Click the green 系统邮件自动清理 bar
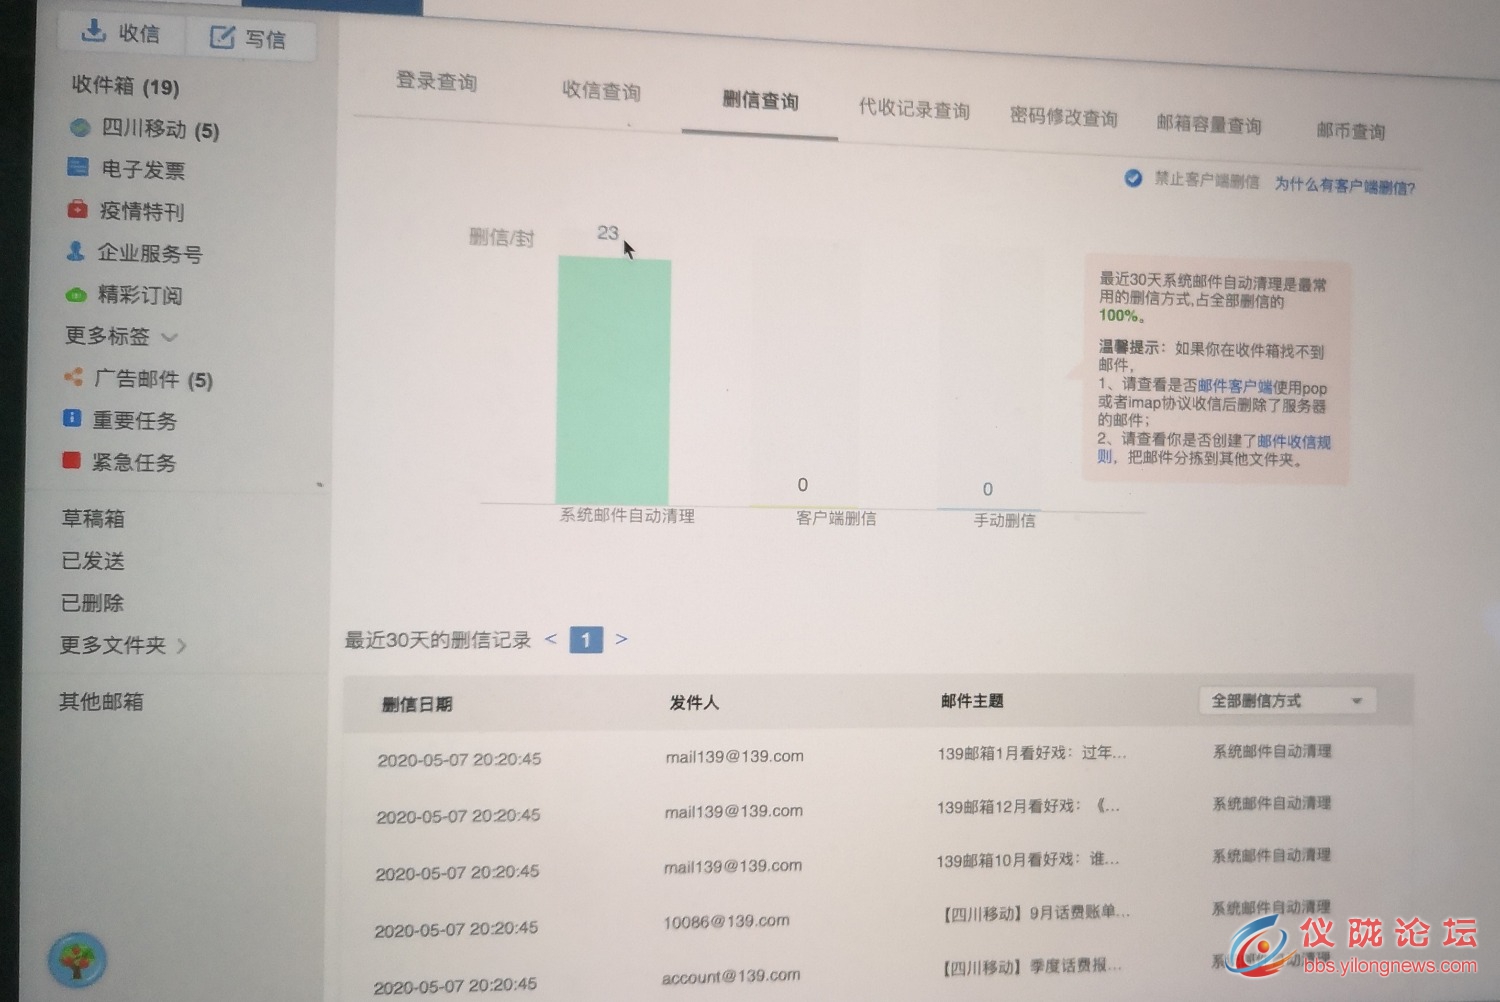1500x1002 pixels. point(613,380)
